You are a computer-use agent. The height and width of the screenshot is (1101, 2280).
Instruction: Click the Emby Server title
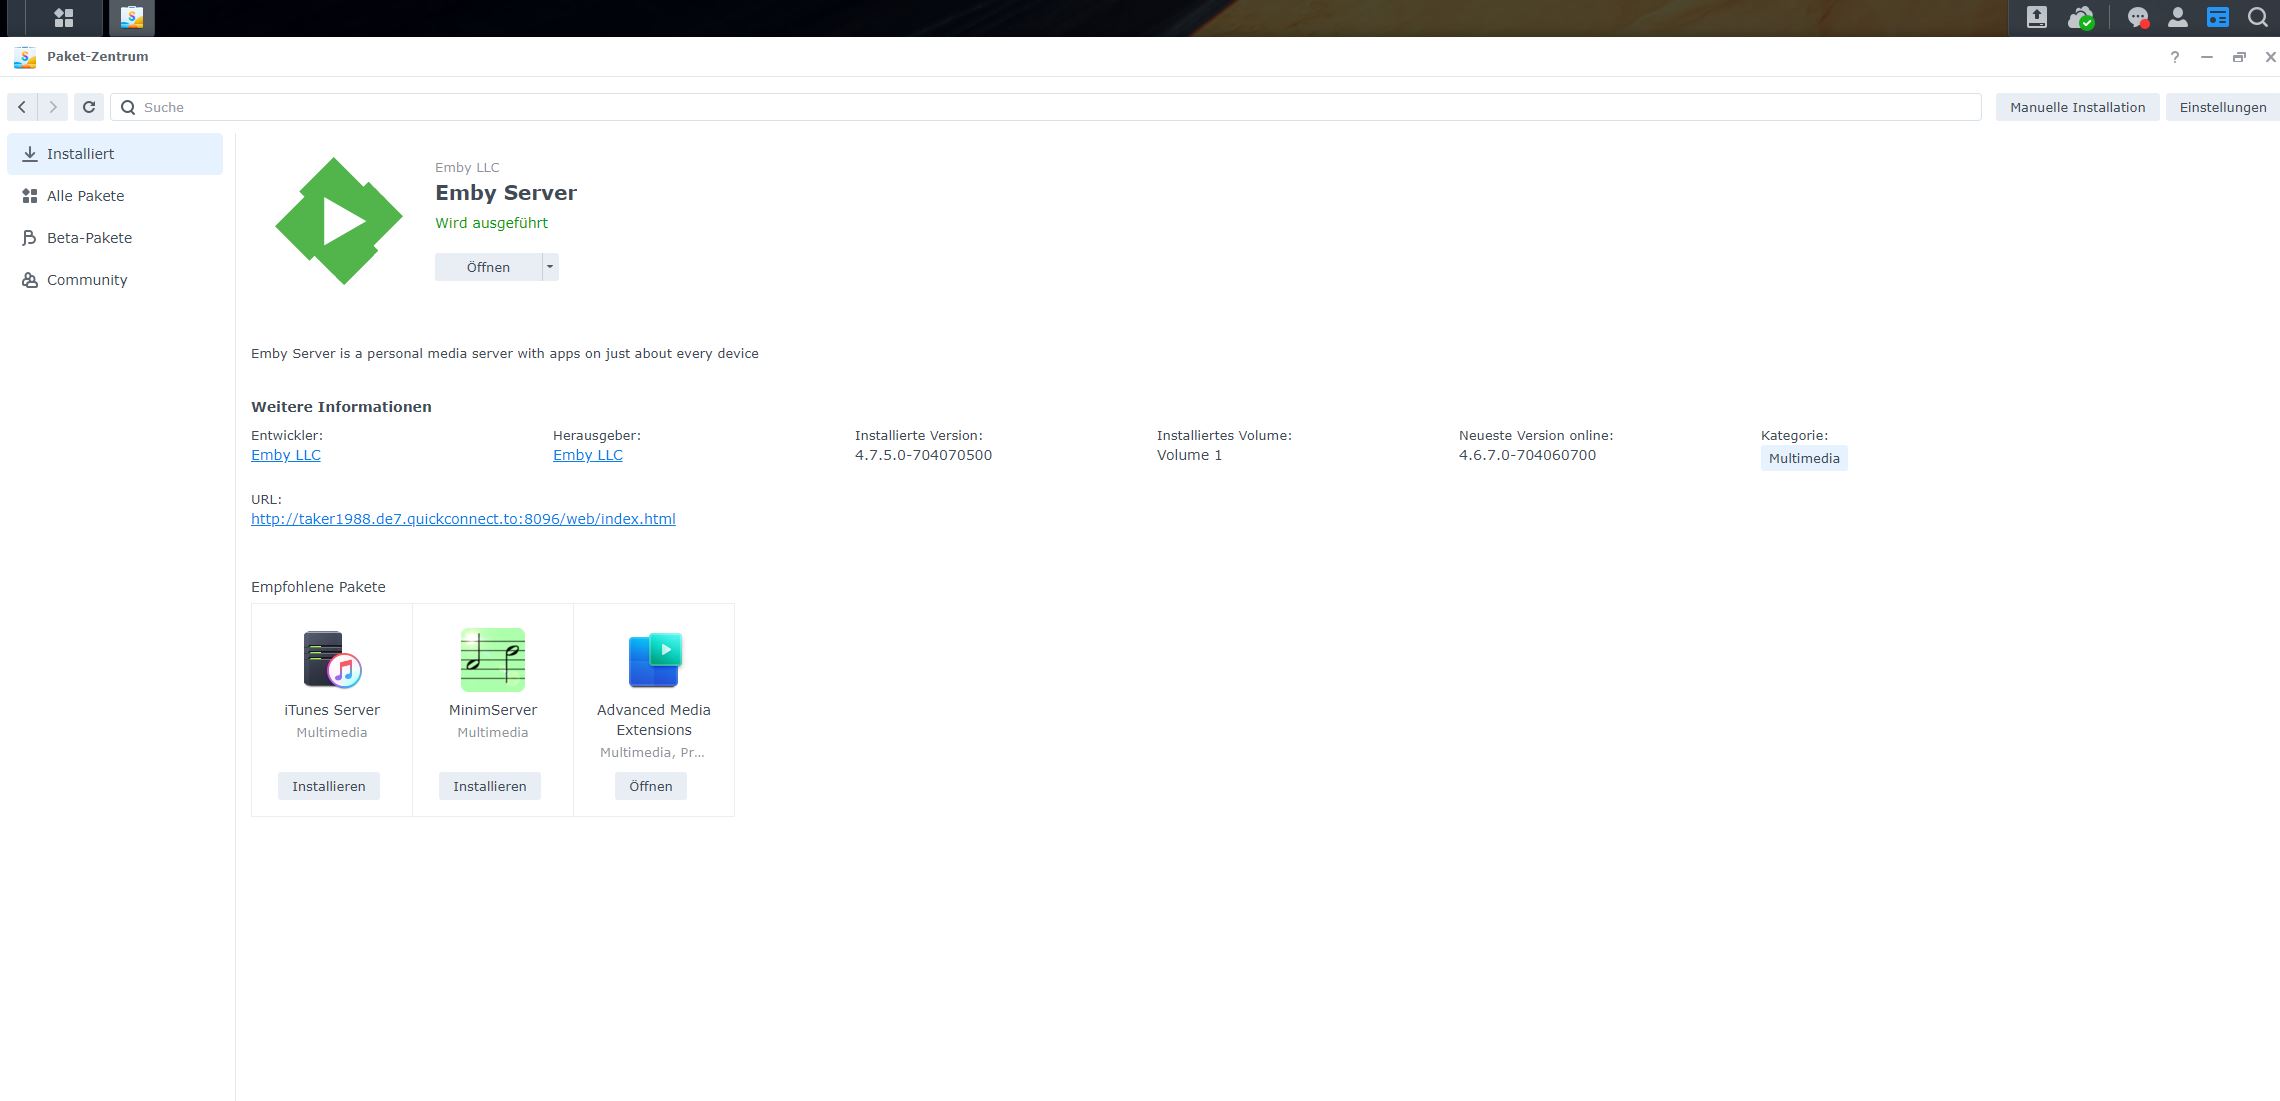point(506,193)
